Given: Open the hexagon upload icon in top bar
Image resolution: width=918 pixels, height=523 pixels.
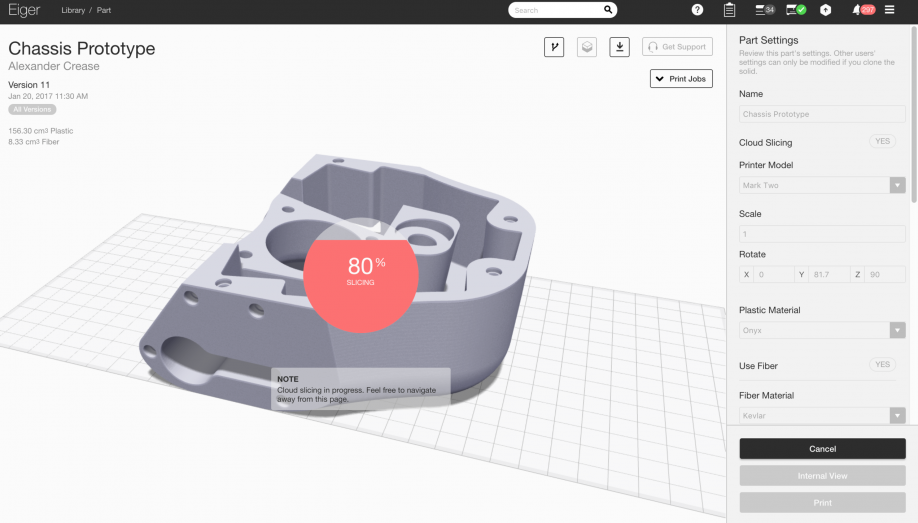Looking at the screenshot, I should click(825, 10).
